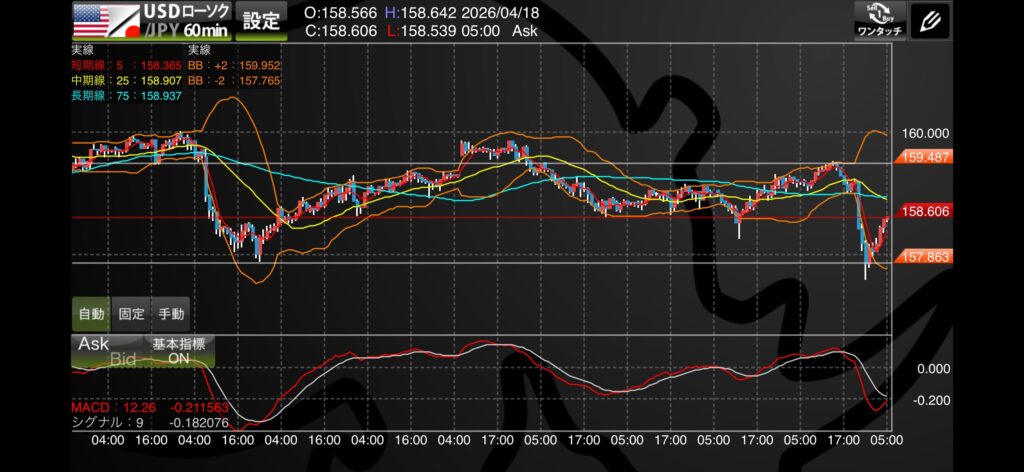Open the ローソク 60min chart type selector
The width and height of the screenshot is (1024, 472).
coord(185,20)
